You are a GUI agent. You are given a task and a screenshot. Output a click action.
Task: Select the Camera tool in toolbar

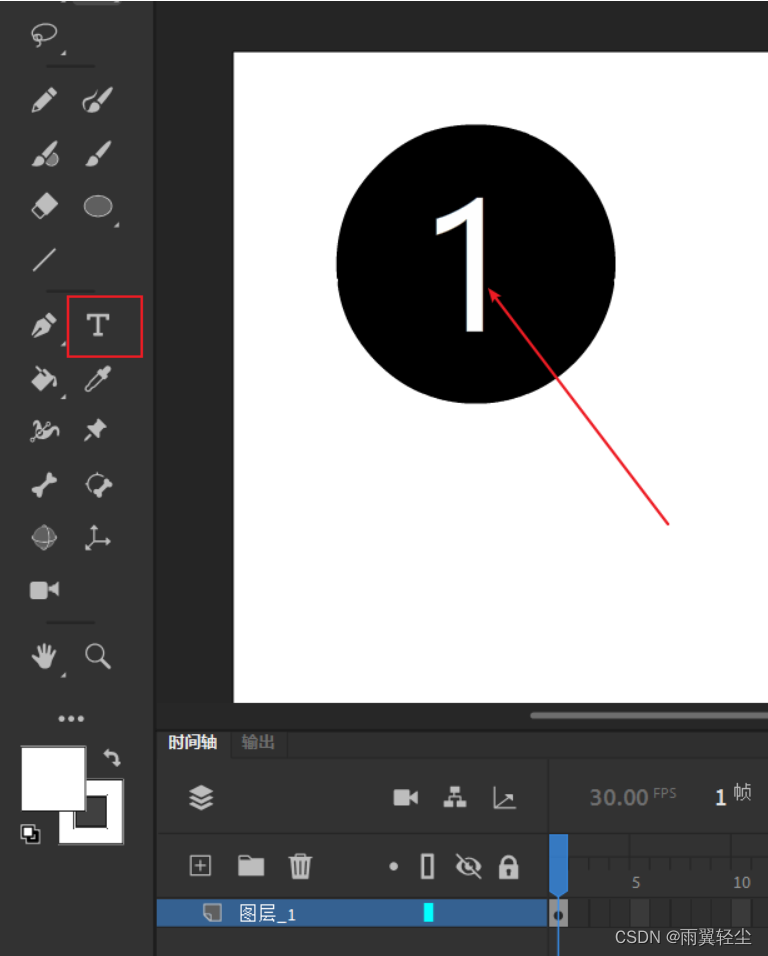coord(44,590)
